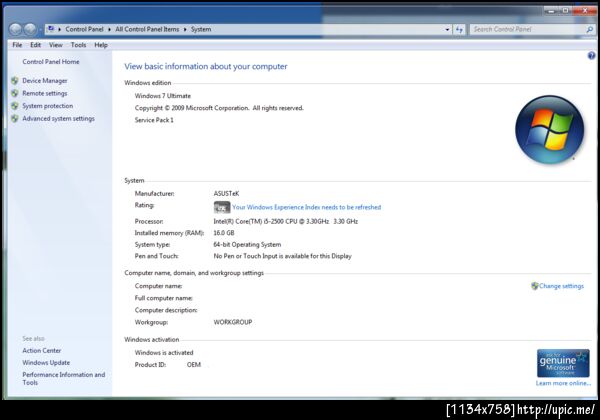Click the shield icon beside Remote settings
The height and width of the screenshot is (420, 600).
15,93
